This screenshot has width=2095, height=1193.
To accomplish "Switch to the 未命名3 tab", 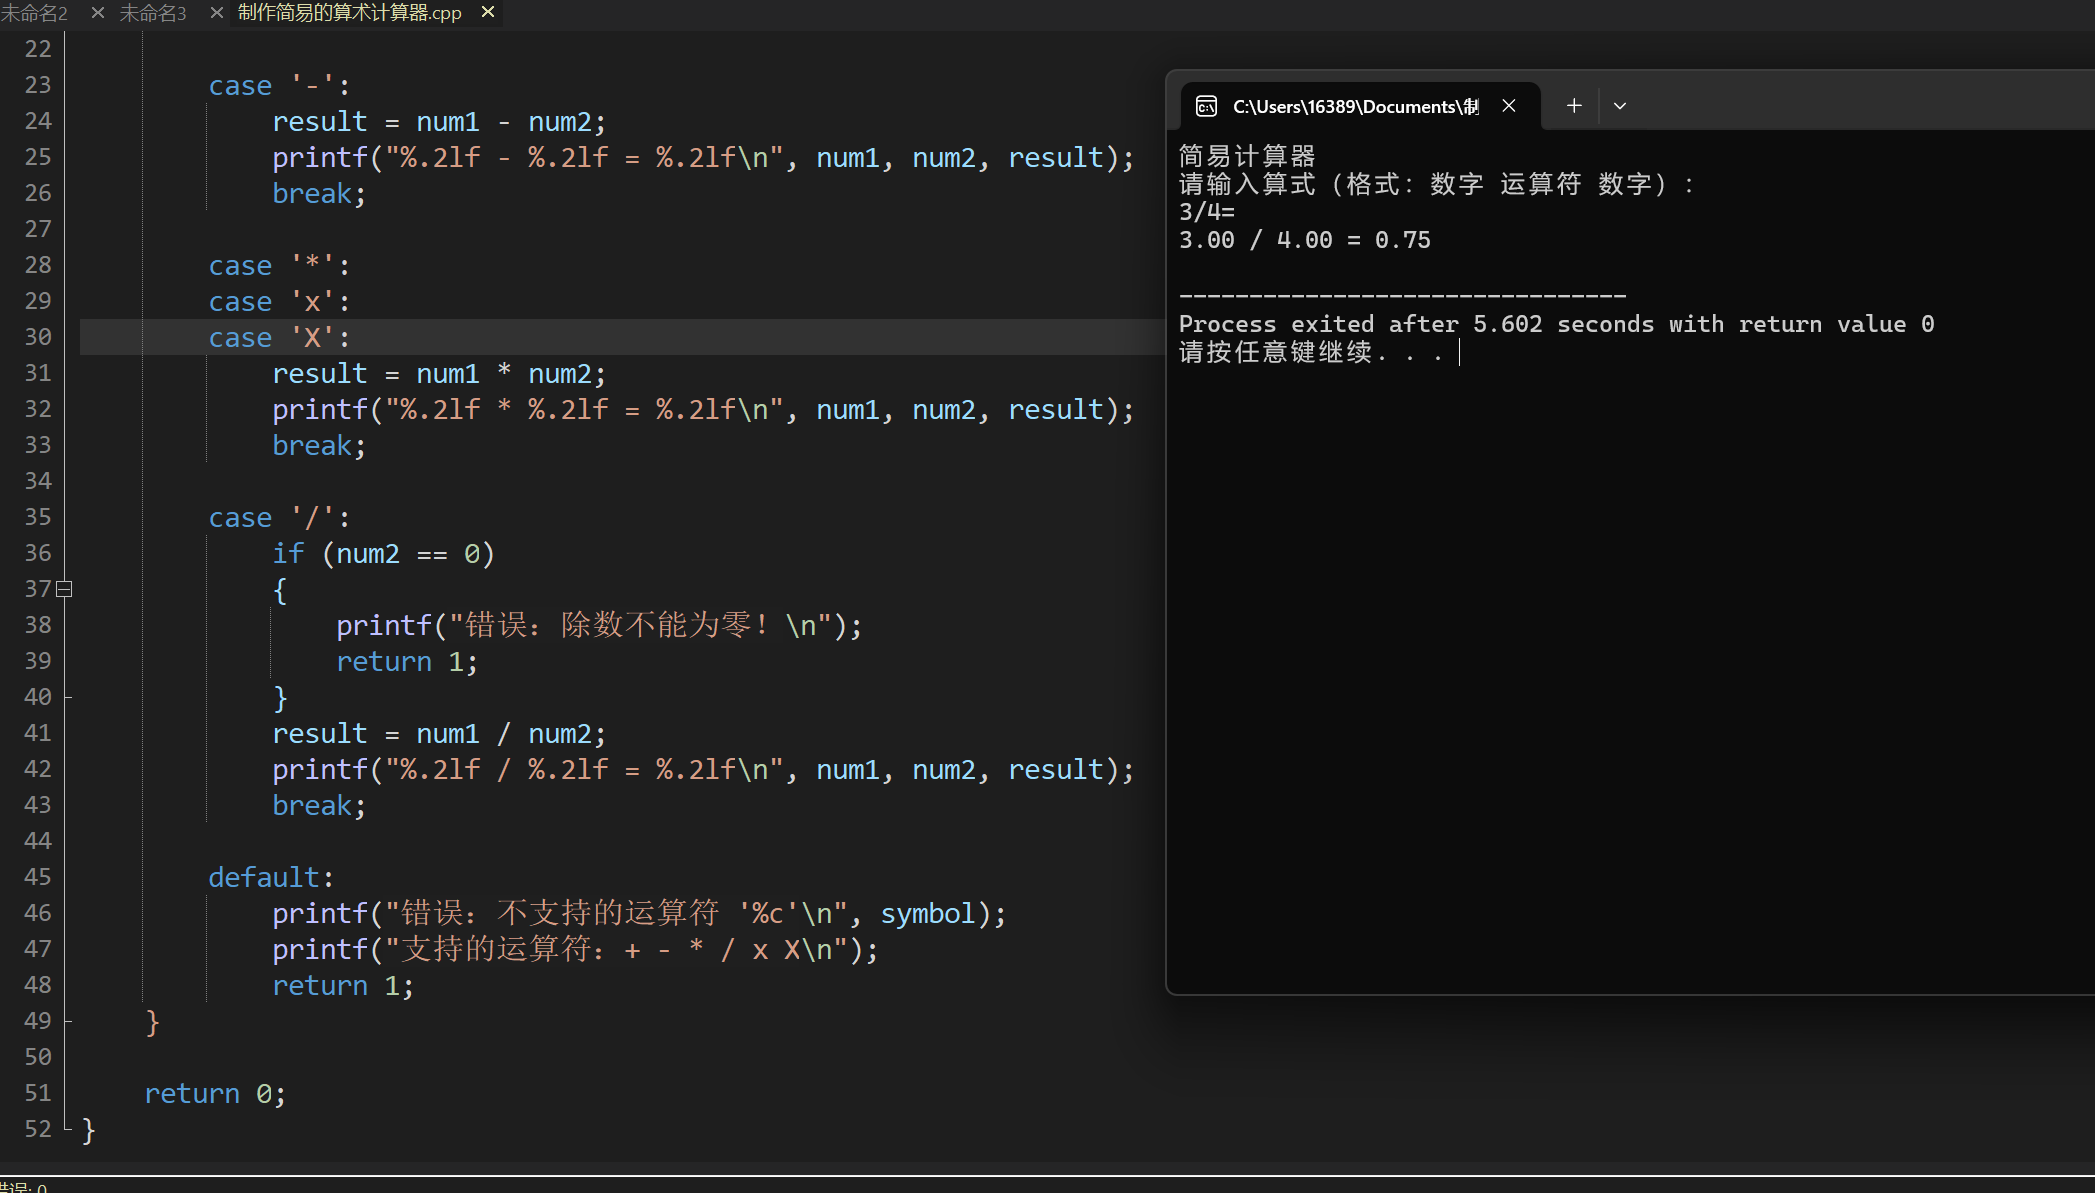I will [152, 13].
